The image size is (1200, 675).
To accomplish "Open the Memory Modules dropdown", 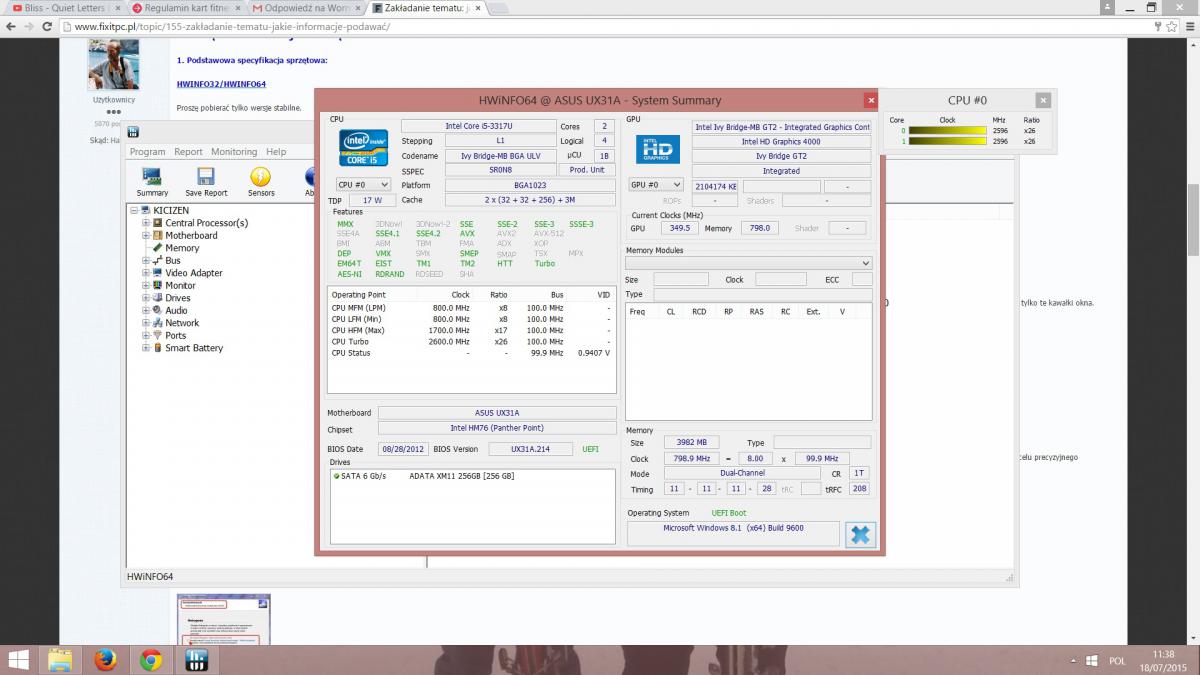I will (x=748, y=263).
